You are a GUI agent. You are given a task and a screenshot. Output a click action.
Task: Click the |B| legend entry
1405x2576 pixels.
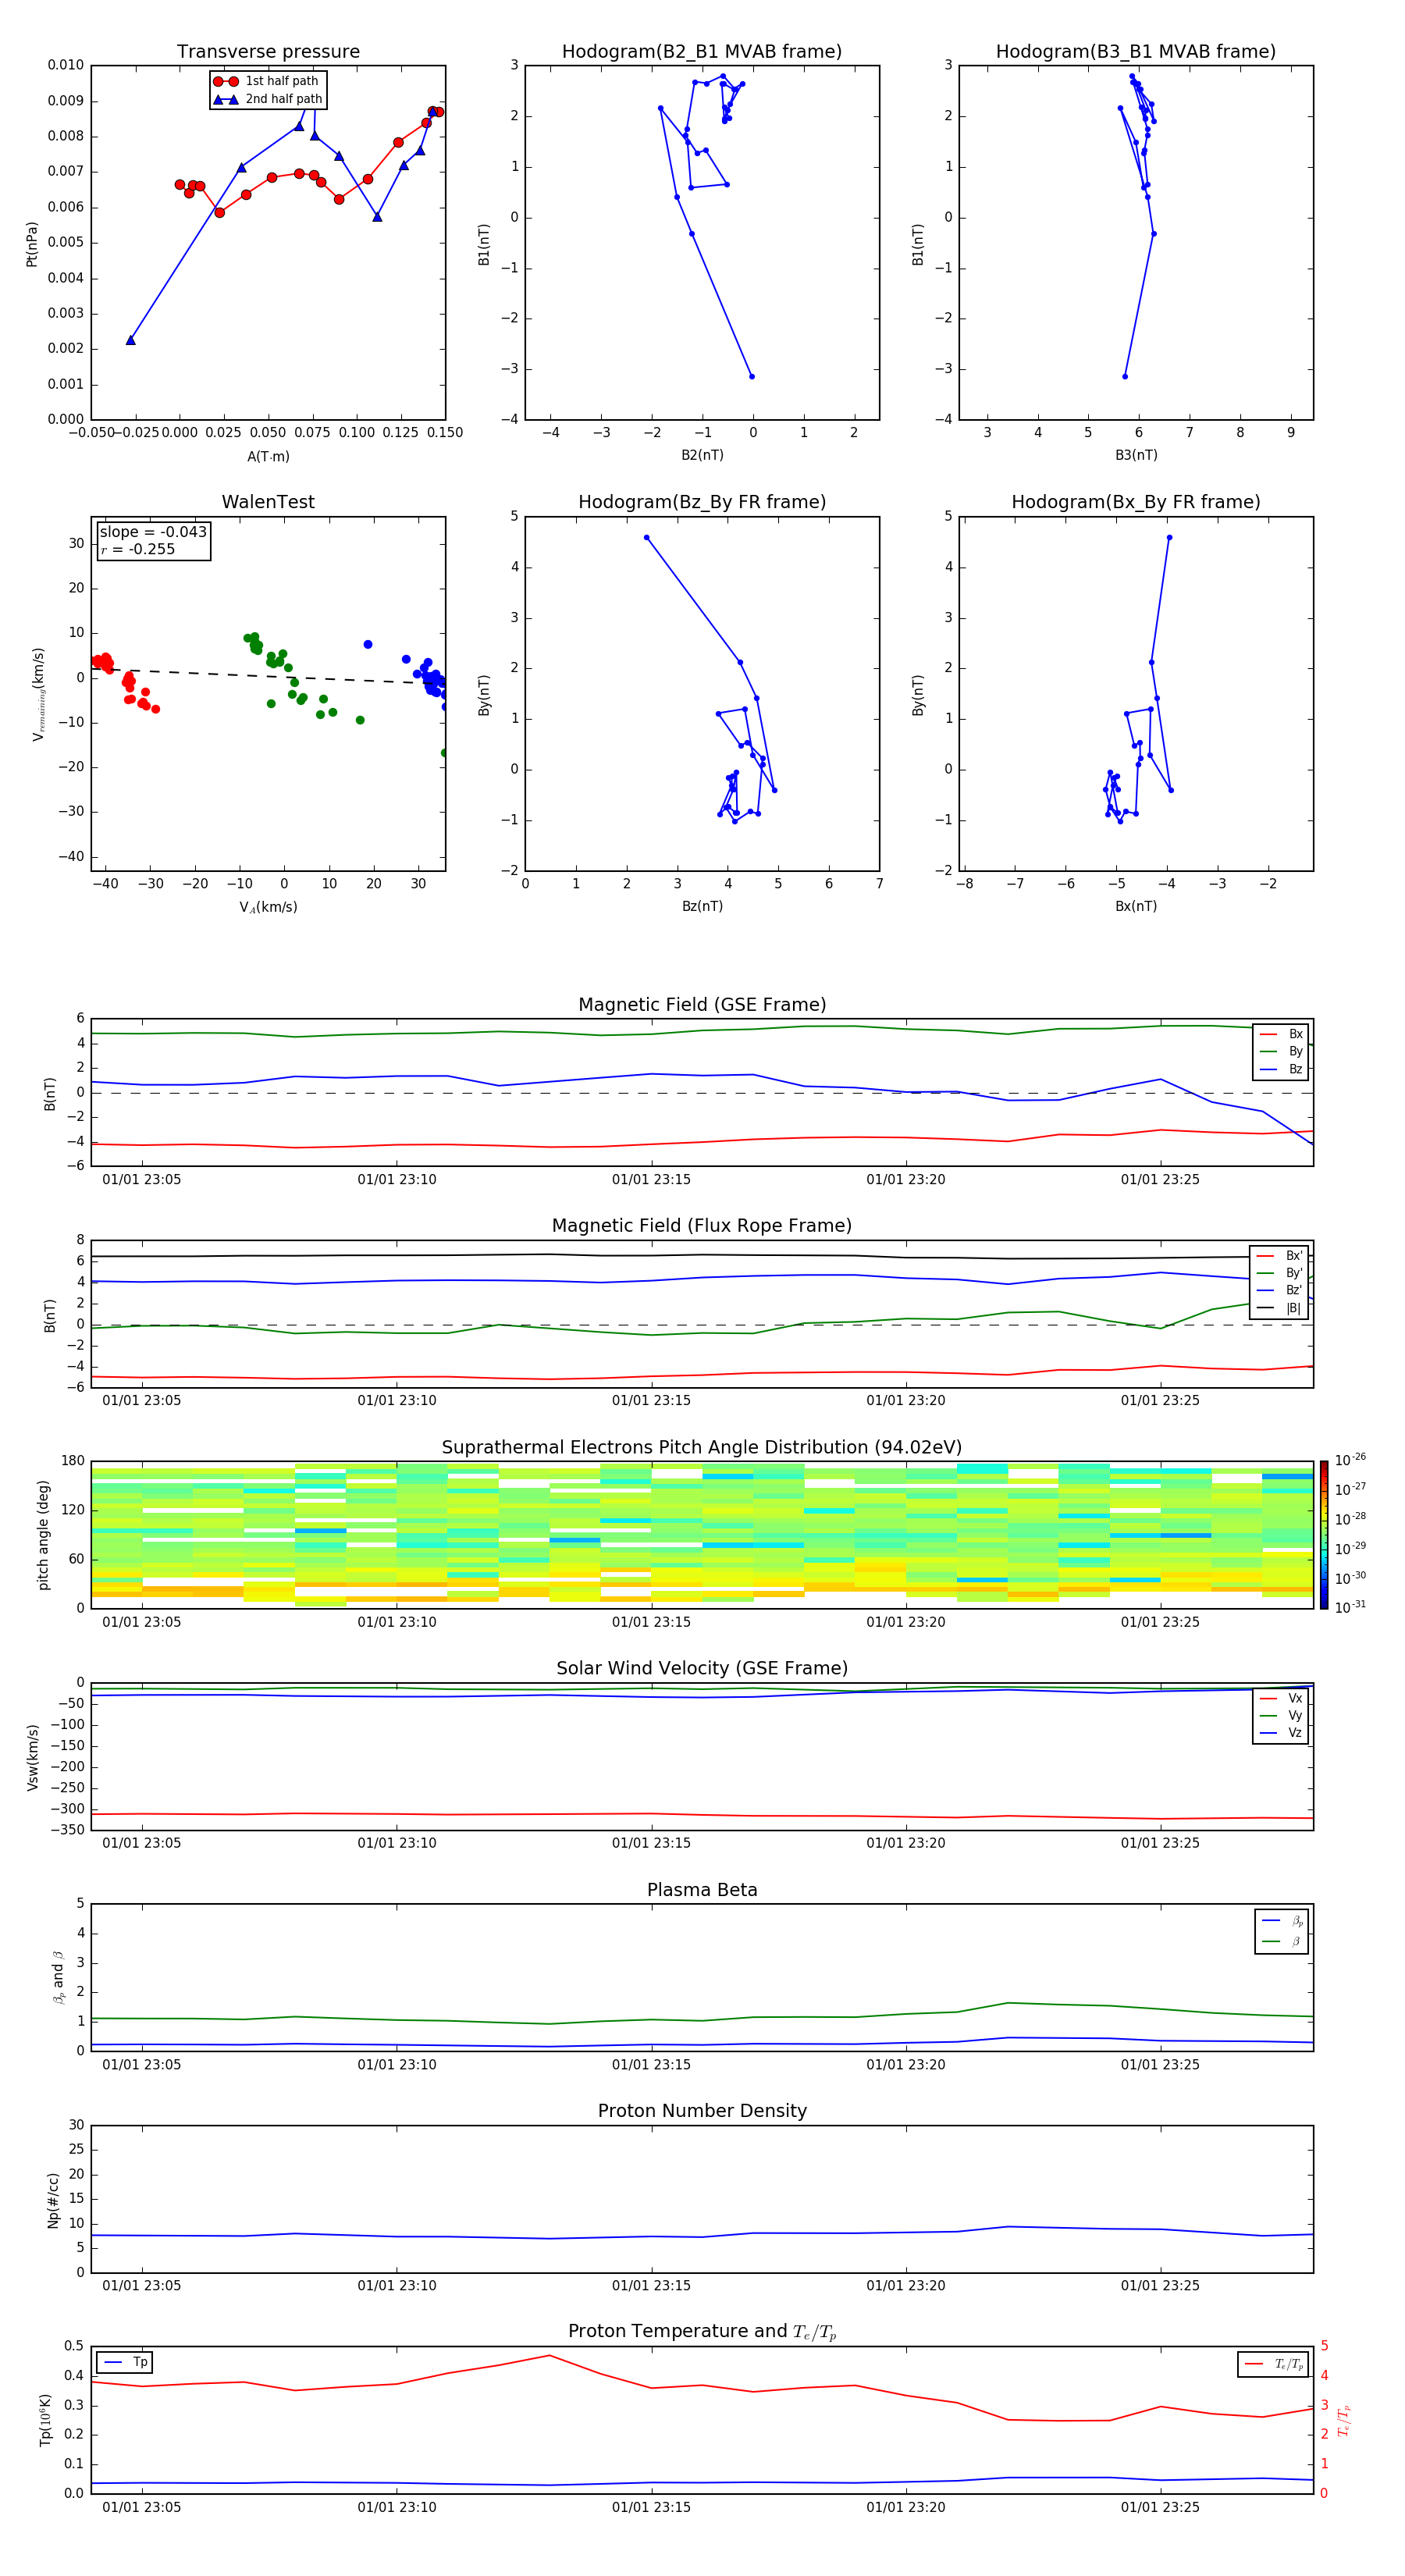(x=1280, y=1308)
